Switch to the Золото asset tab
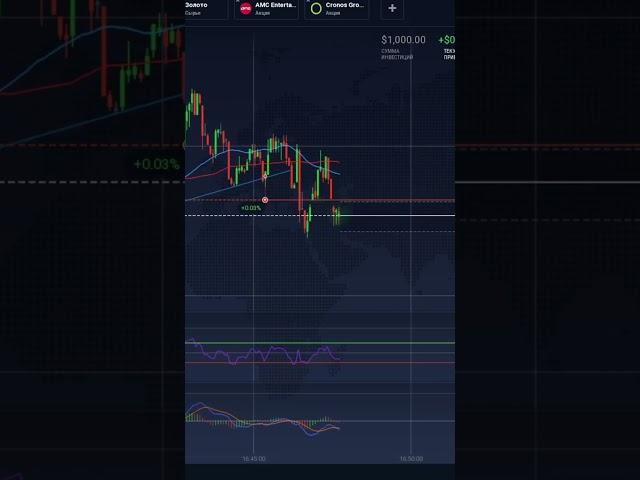Viewport: 640px width, 480px height. 196,8
